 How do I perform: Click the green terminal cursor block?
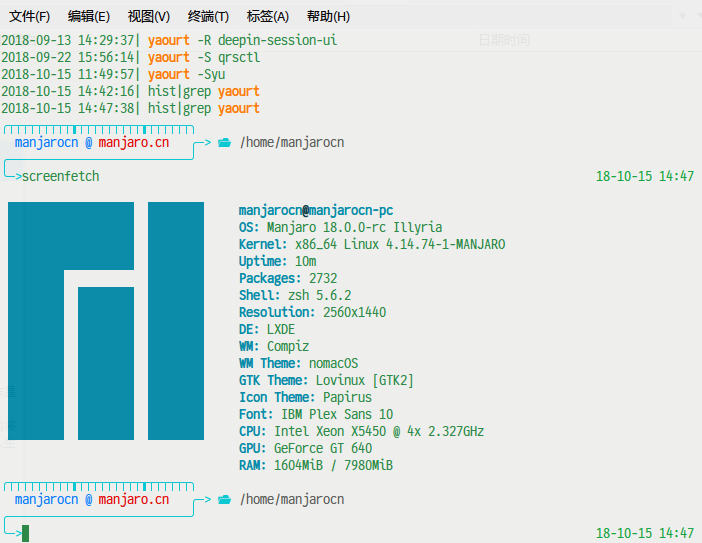pyautogui.click(x=26, y=533)
